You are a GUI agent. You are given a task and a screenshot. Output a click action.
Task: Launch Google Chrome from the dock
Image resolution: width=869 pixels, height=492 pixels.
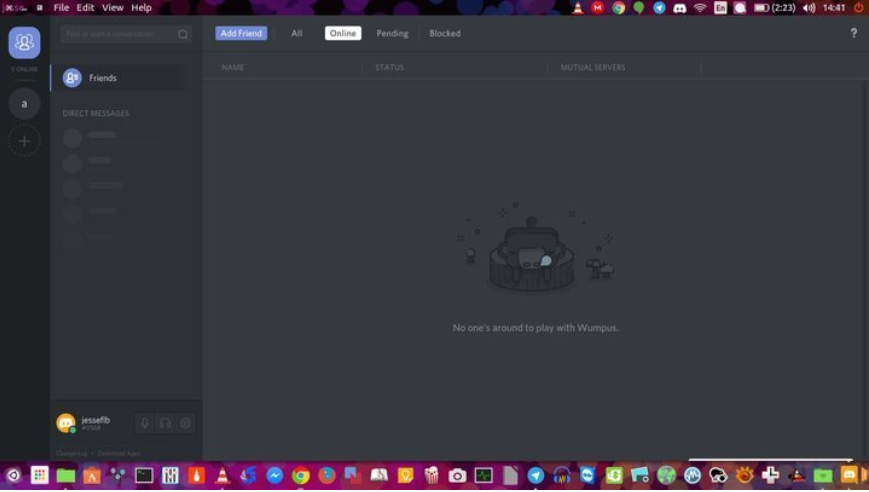tap(300, 475)
